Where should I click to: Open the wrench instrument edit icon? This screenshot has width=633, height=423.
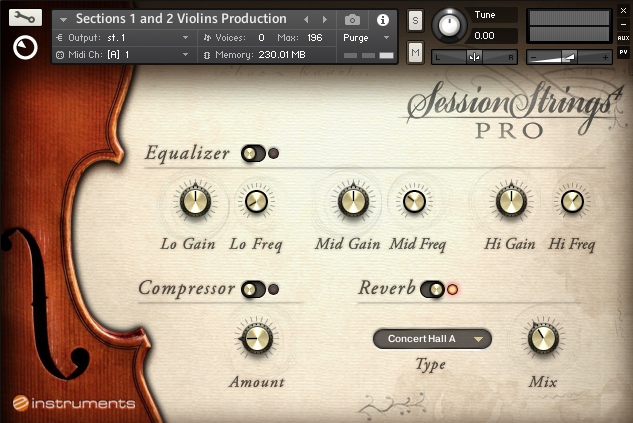25,17
